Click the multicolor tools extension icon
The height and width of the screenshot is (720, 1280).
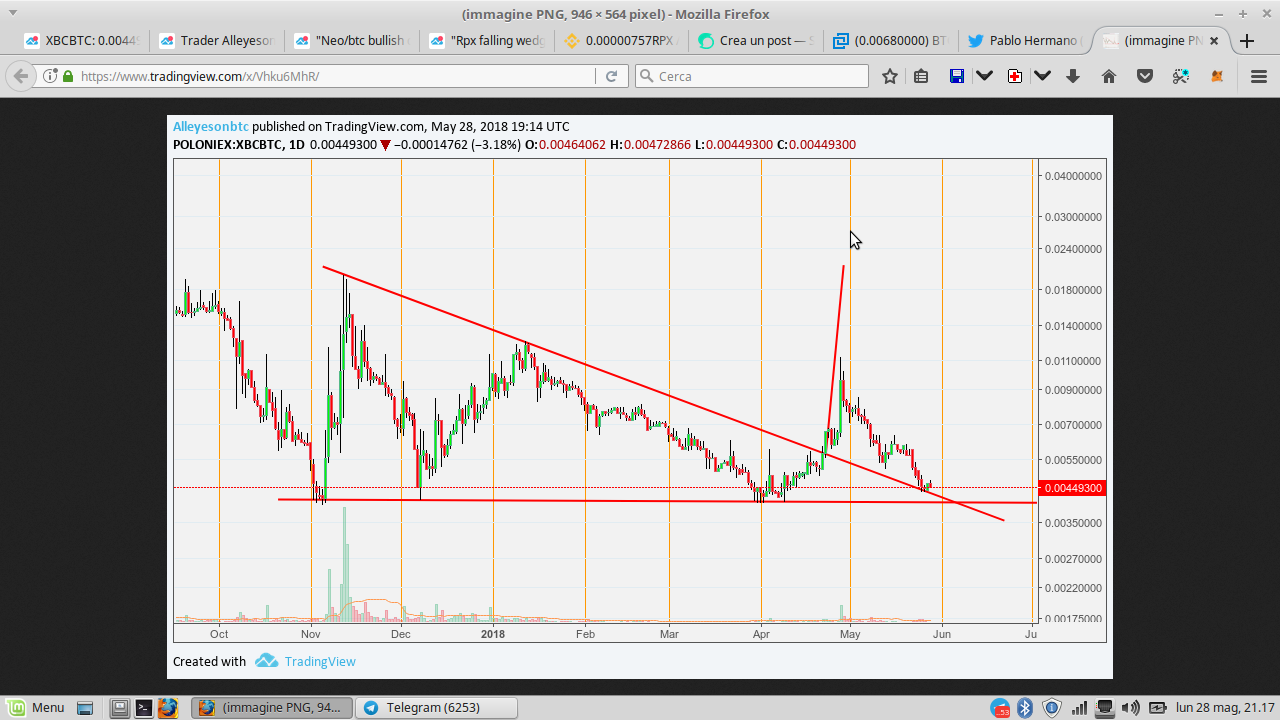point(1181,76)
